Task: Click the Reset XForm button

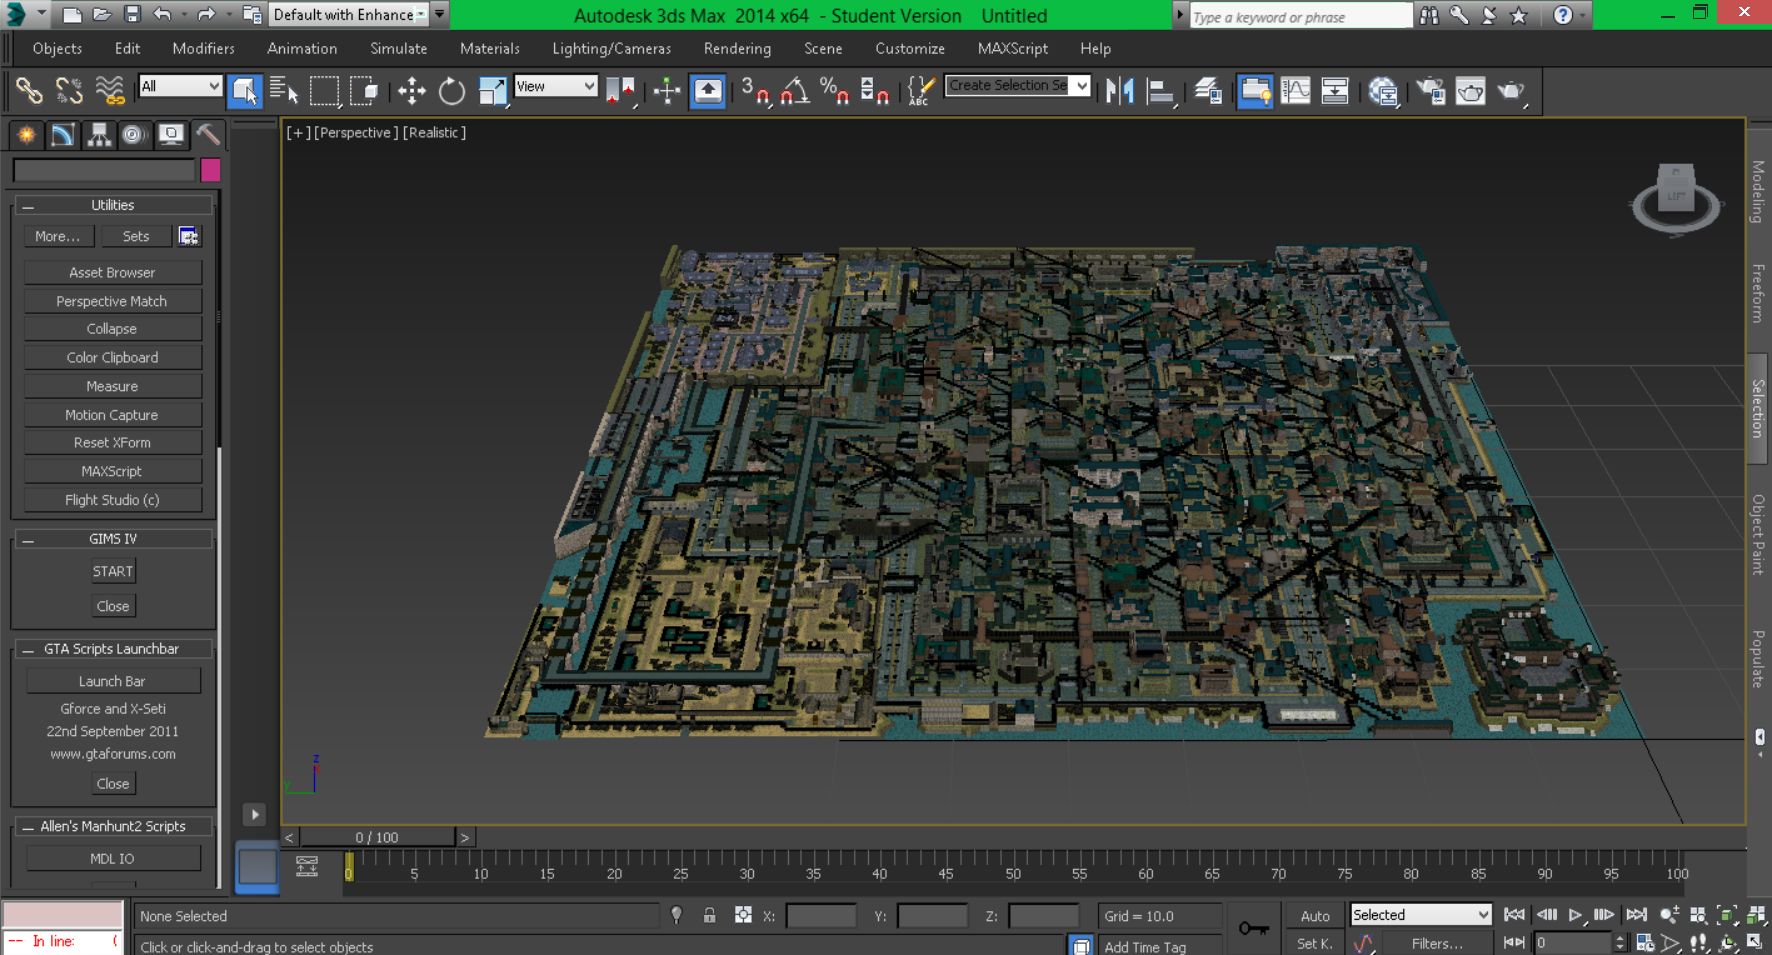Action: tap(112, 443)
